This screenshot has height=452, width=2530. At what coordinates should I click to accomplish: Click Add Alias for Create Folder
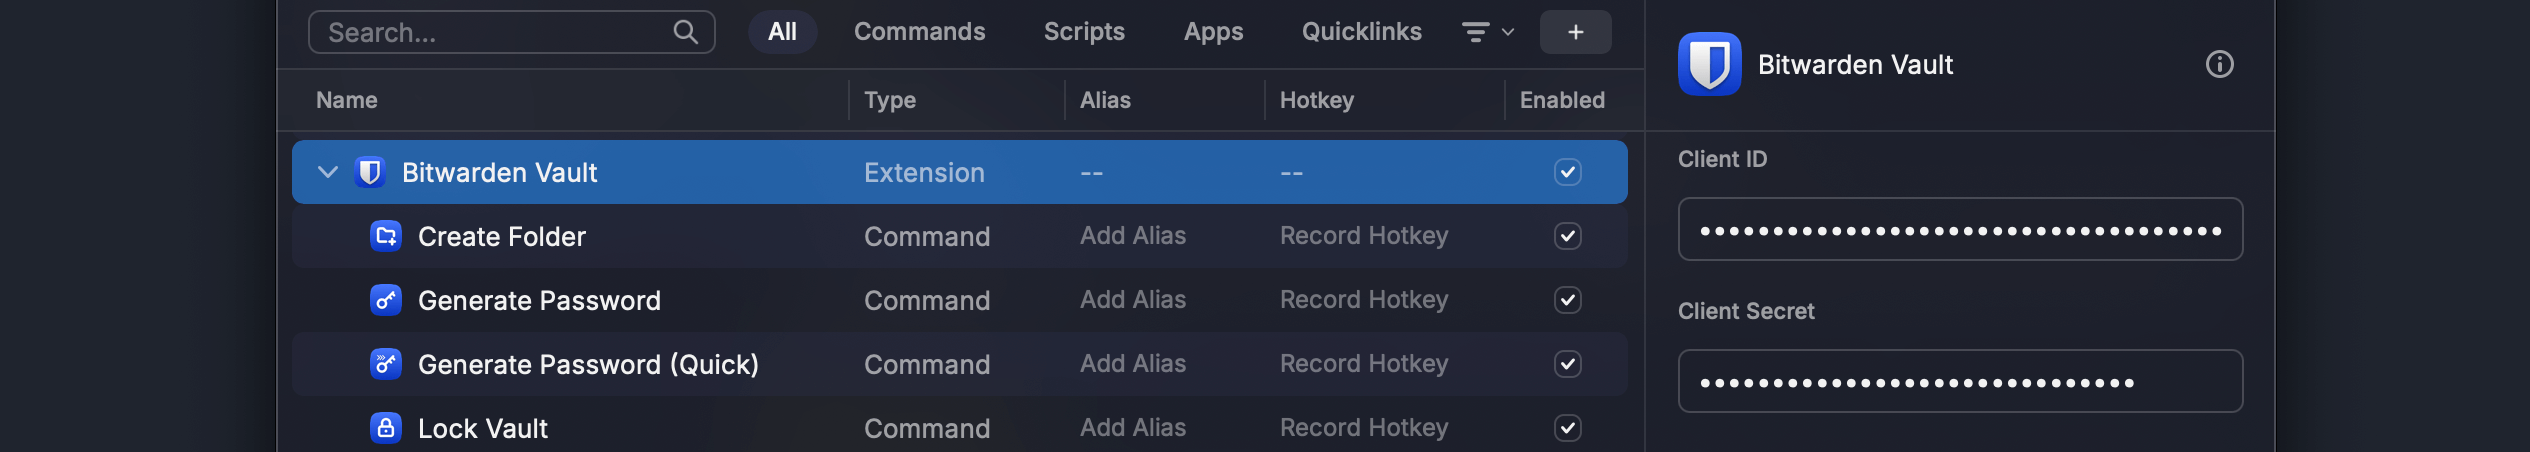(x=1132, y=236)
